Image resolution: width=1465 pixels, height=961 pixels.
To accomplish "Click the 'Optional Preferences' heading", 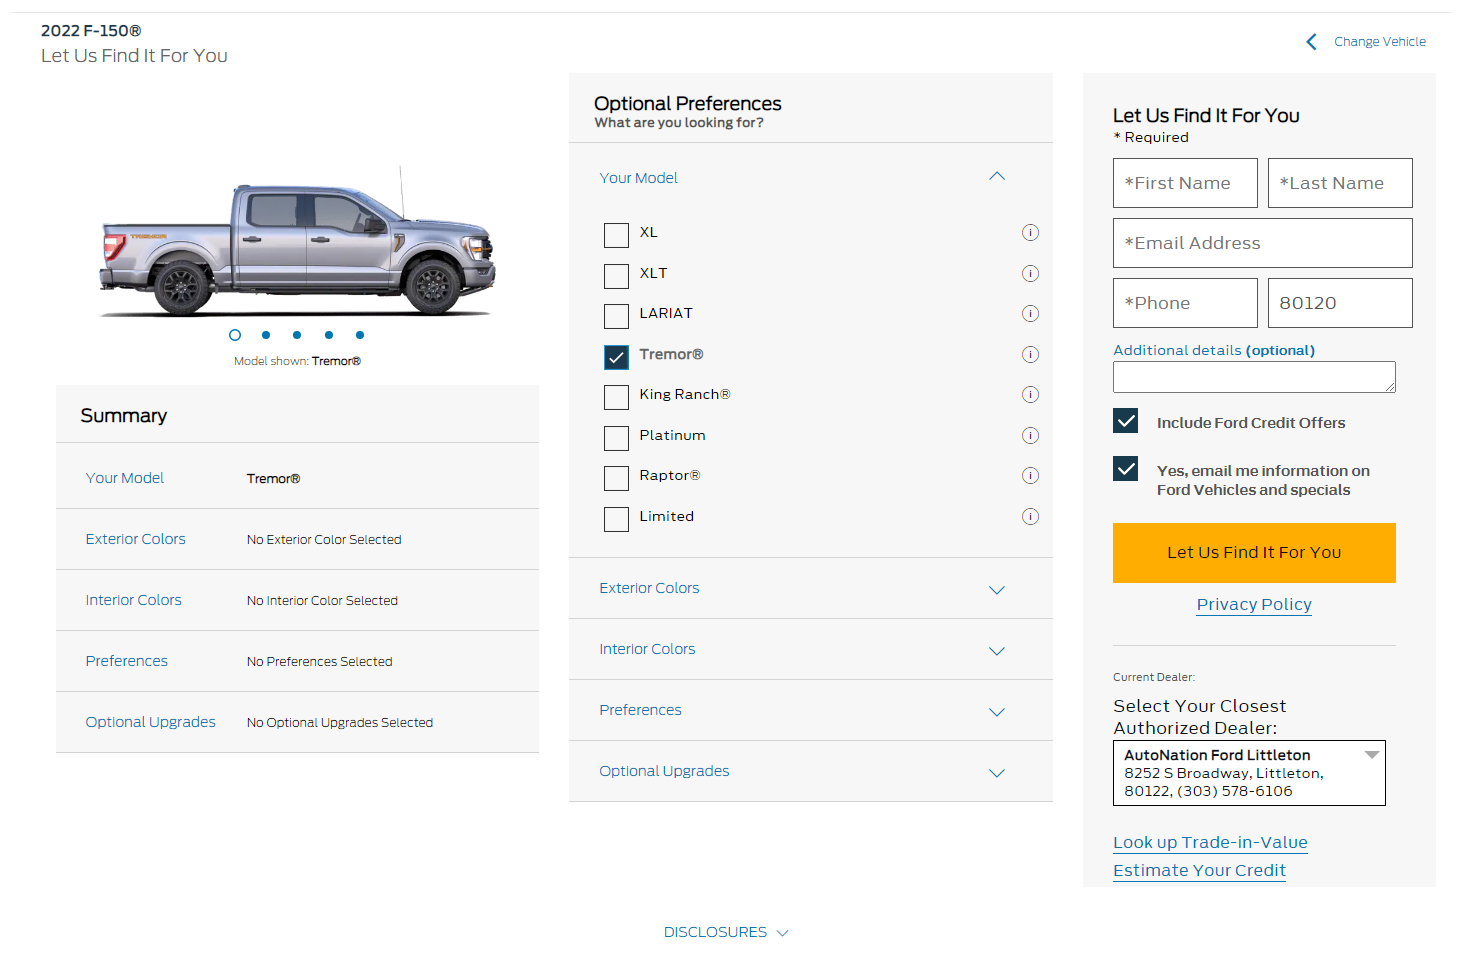I will [688, 104].
